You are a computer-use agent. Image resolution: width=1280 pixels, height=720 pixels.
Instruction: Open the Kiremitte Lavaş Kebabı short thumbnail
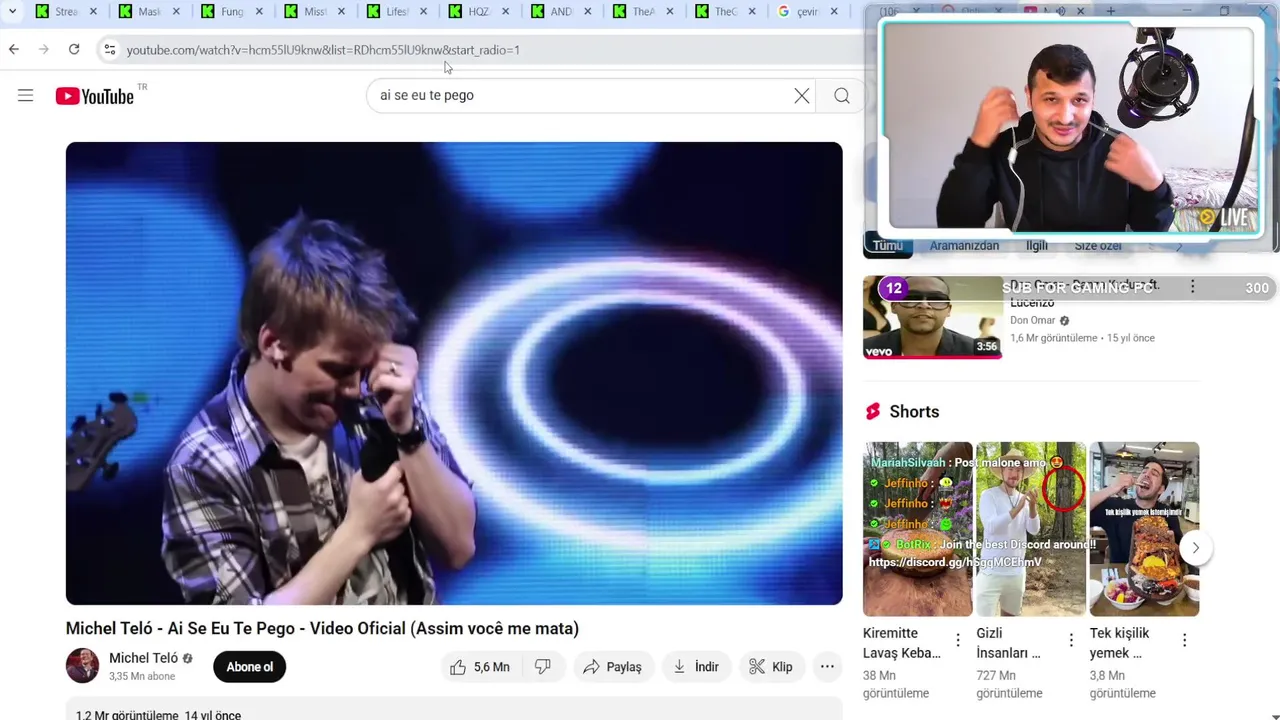coord(917,529)
